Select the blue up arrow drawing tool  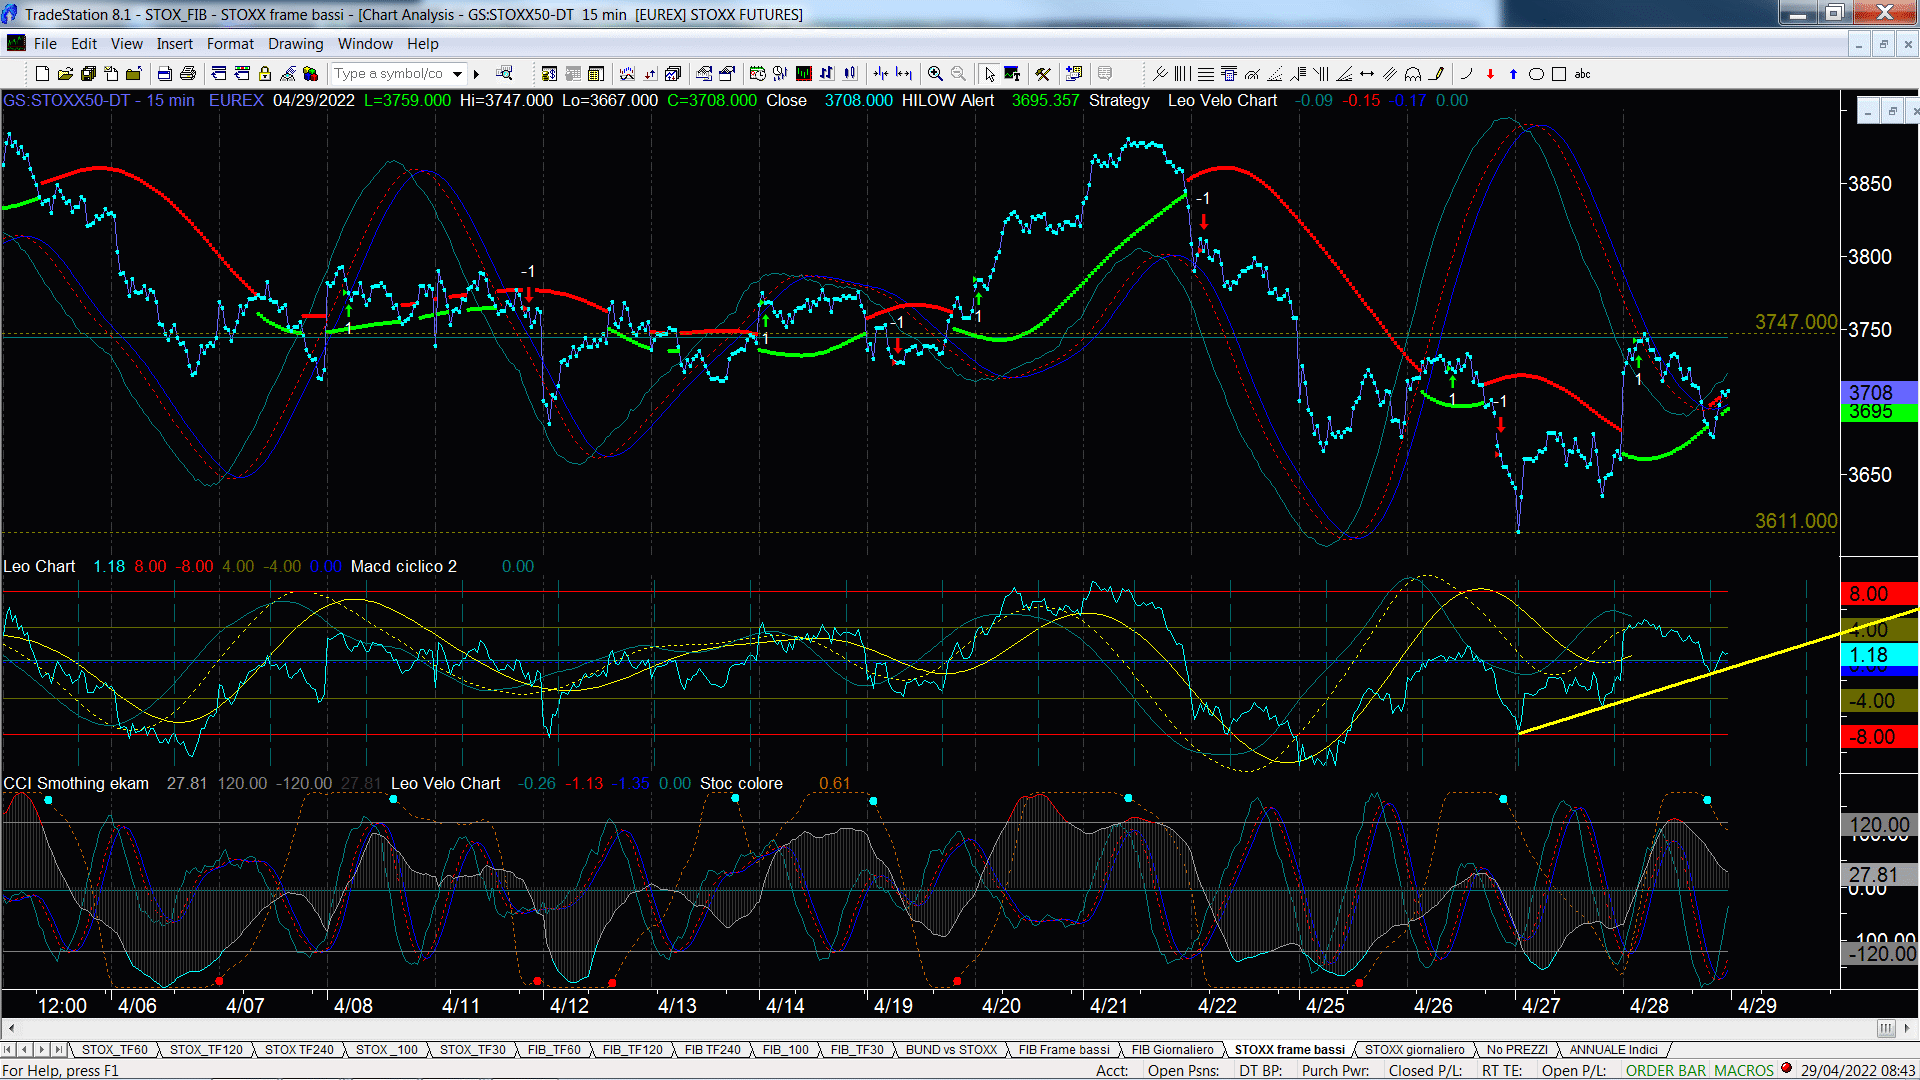click(1513, 74)
